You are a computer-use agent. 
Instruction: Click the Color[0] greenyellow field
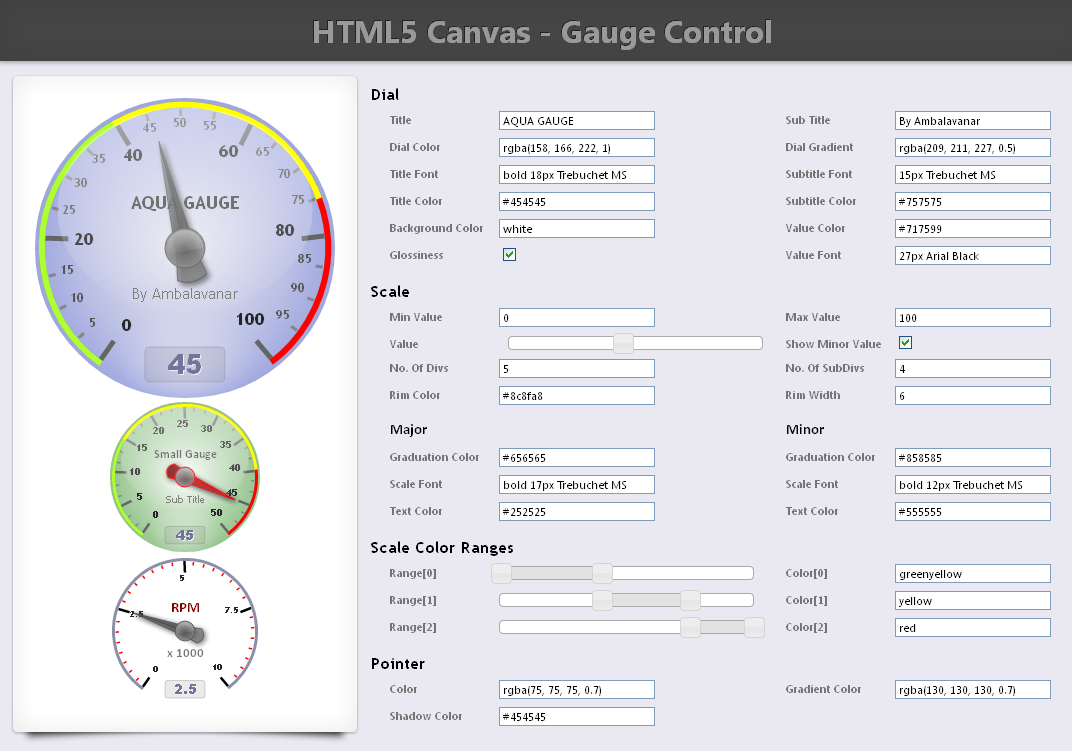click(x=972, y=574)
